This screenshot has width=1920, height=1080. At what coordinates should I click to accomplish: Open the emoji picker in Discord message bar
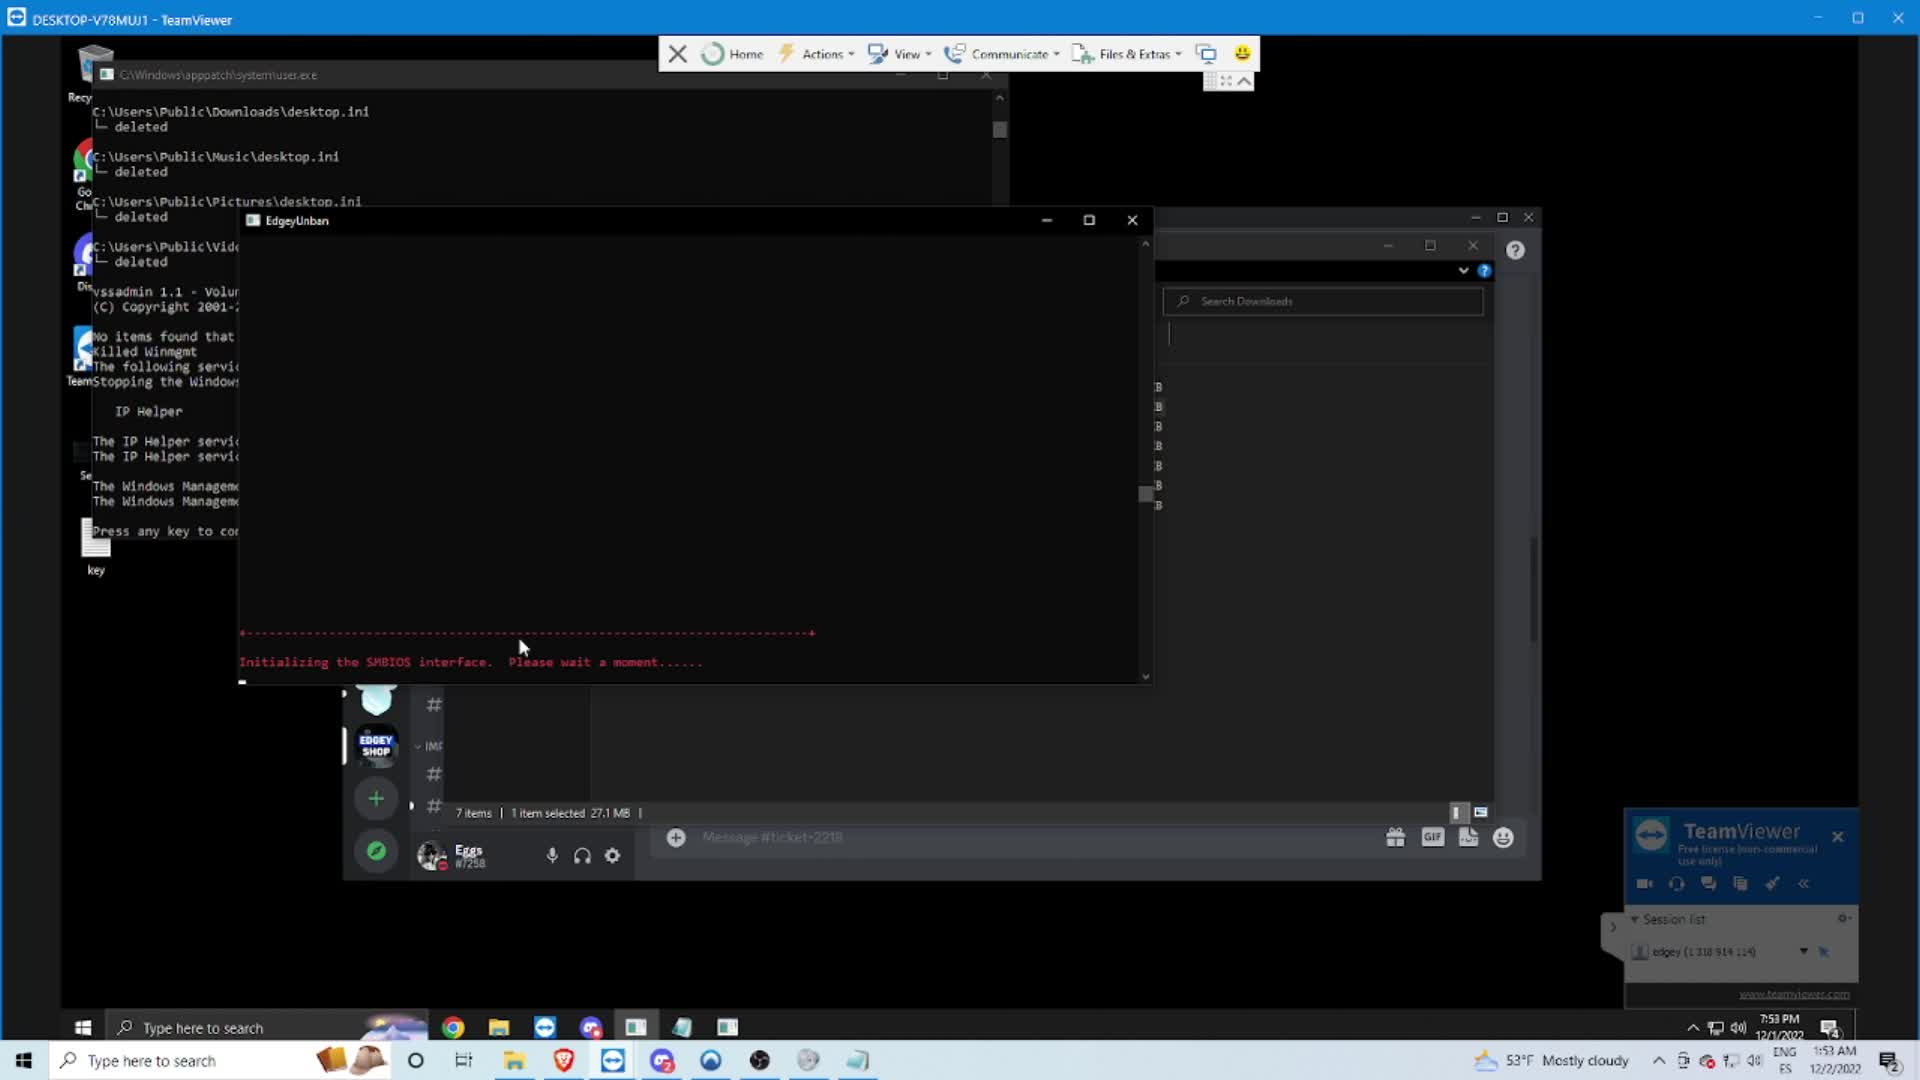[x=1503, y=837]
